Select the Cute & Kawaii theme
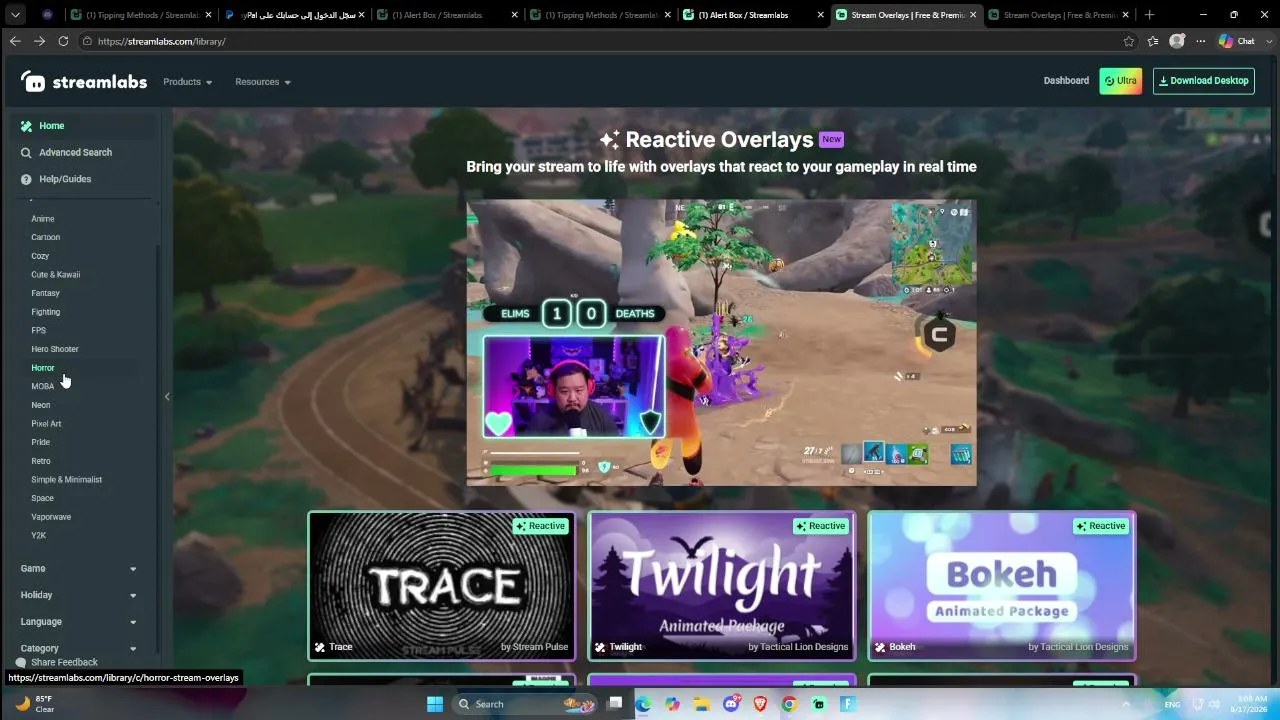The width and height of the screenshot is (1280, 720). coord(55,275)
